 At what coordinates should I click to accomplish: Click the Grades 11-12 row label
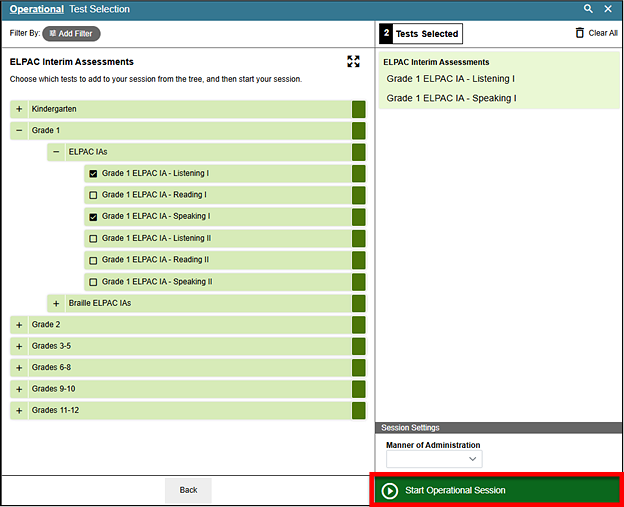click(55, 410)
